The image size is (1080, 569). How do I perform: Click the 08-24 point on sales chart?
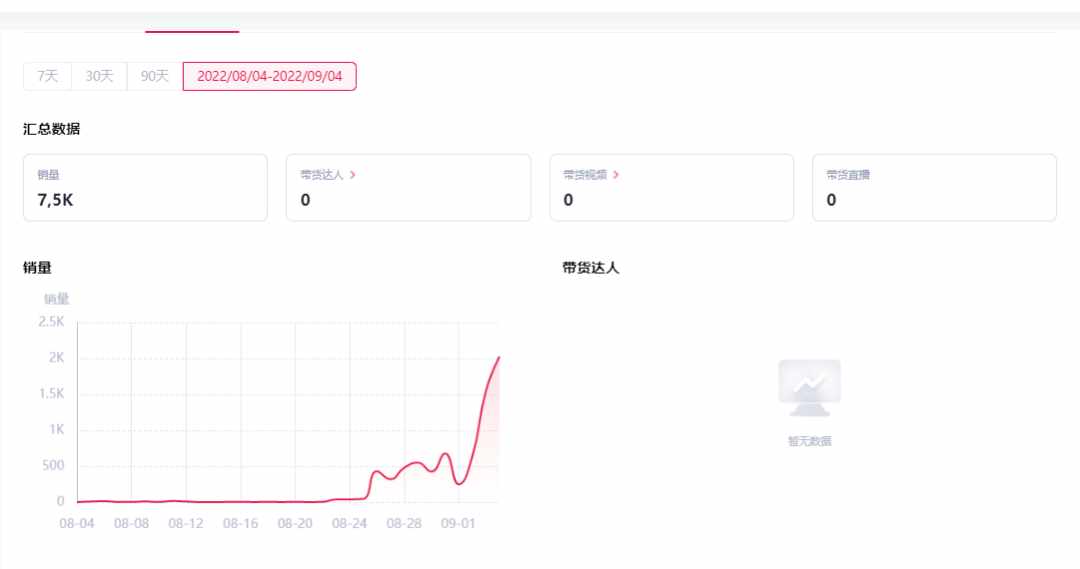coord(350,498)
